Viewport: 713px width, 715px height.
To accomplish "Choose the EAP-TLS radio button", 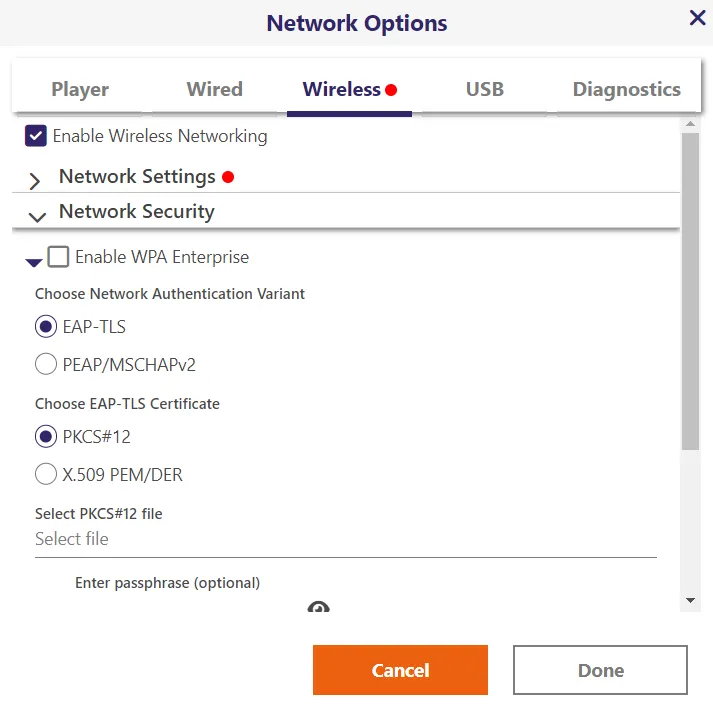I will [46, 326].
